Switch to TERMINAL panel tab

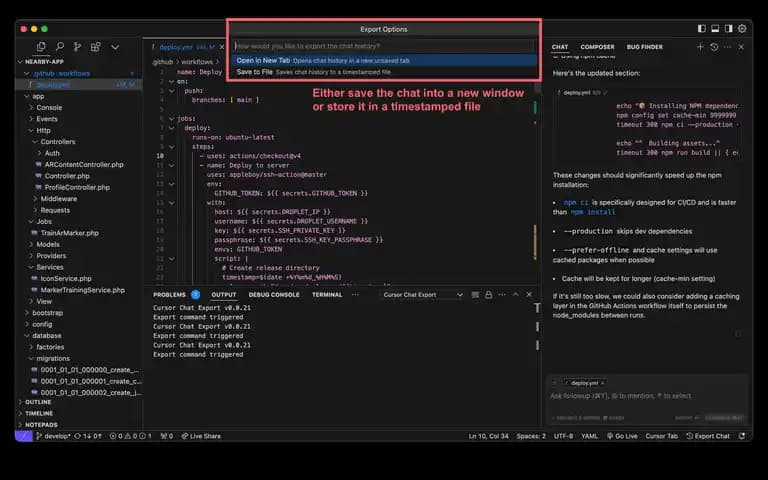click(x=327, y=295)
